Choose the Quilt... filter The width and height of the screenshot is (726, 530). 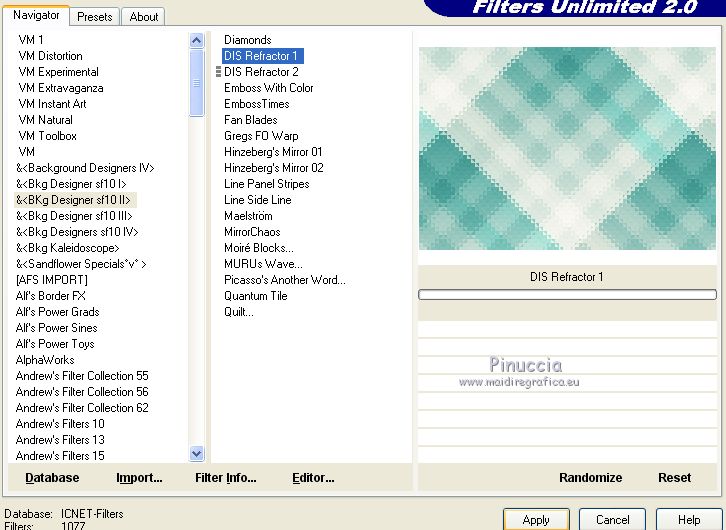[x=239, y=312]
